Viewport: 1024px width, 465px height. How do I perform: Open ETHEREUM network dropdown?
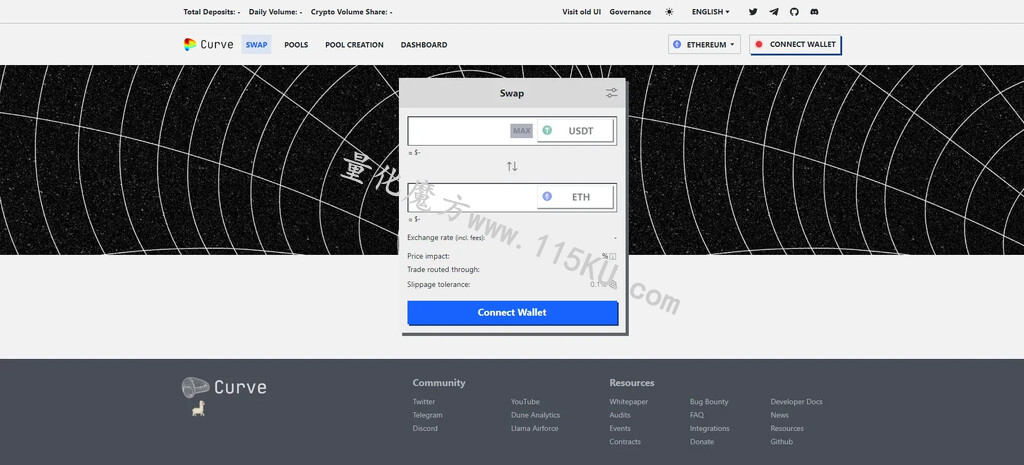click(x=704, y=44)
